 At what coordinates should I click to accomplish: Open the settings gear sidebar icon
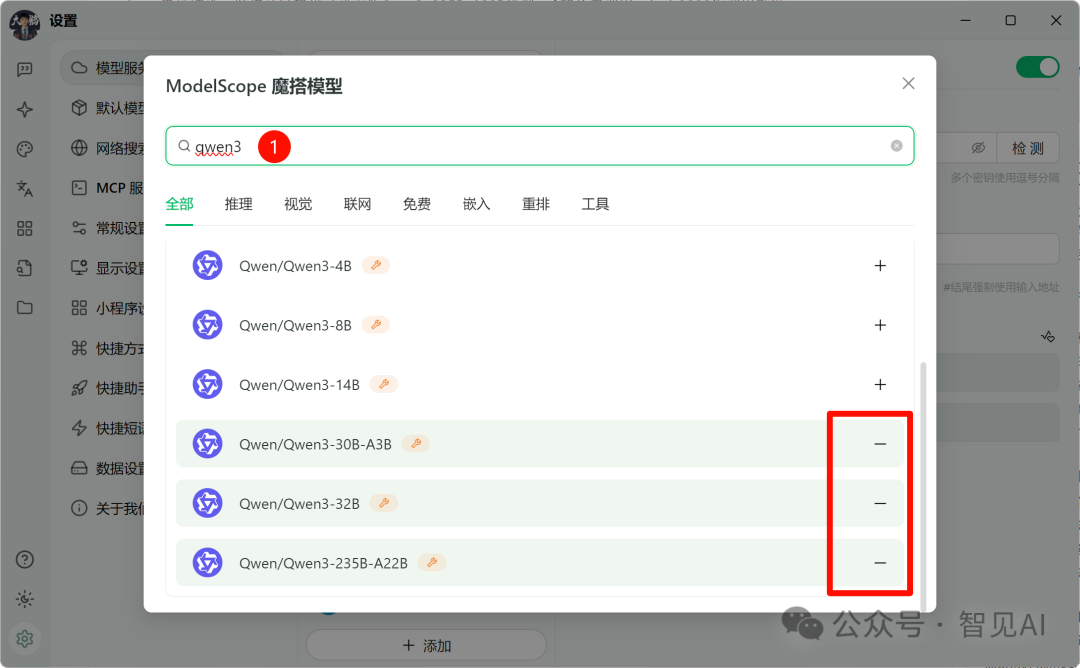pyautogui.click(x=25, y=639)
